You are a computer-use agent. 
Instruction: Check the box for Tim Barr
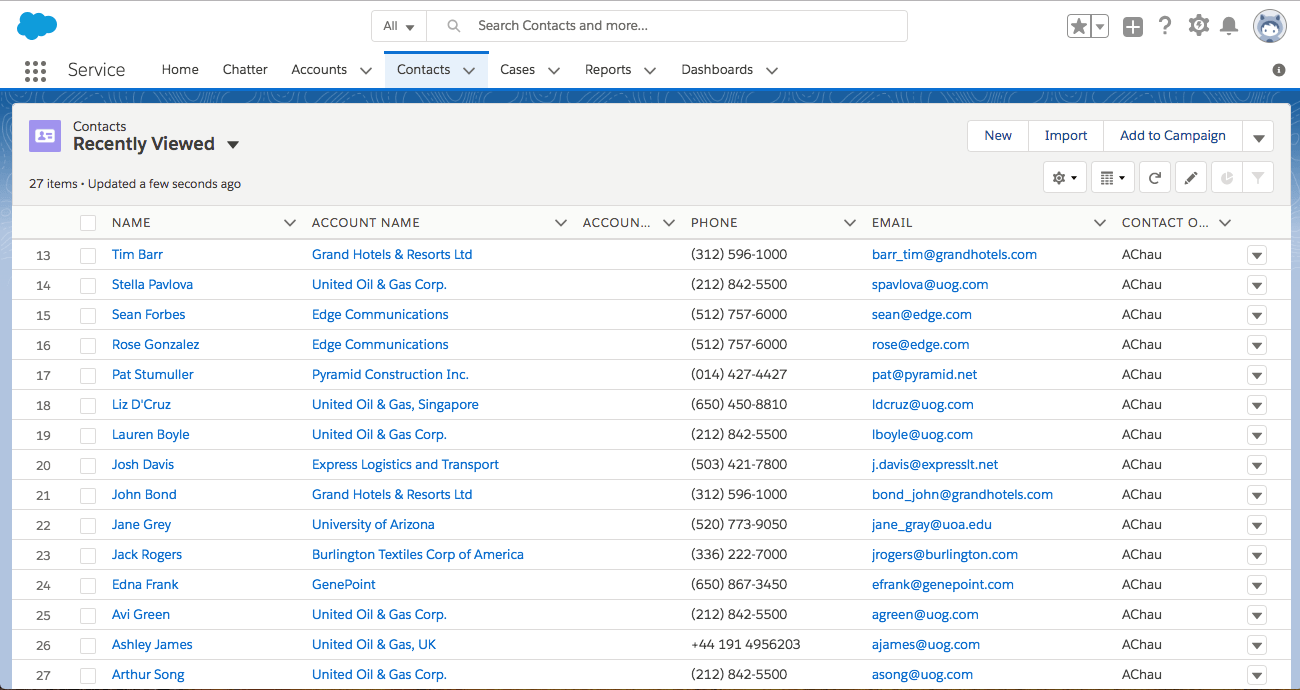(88, 255)
